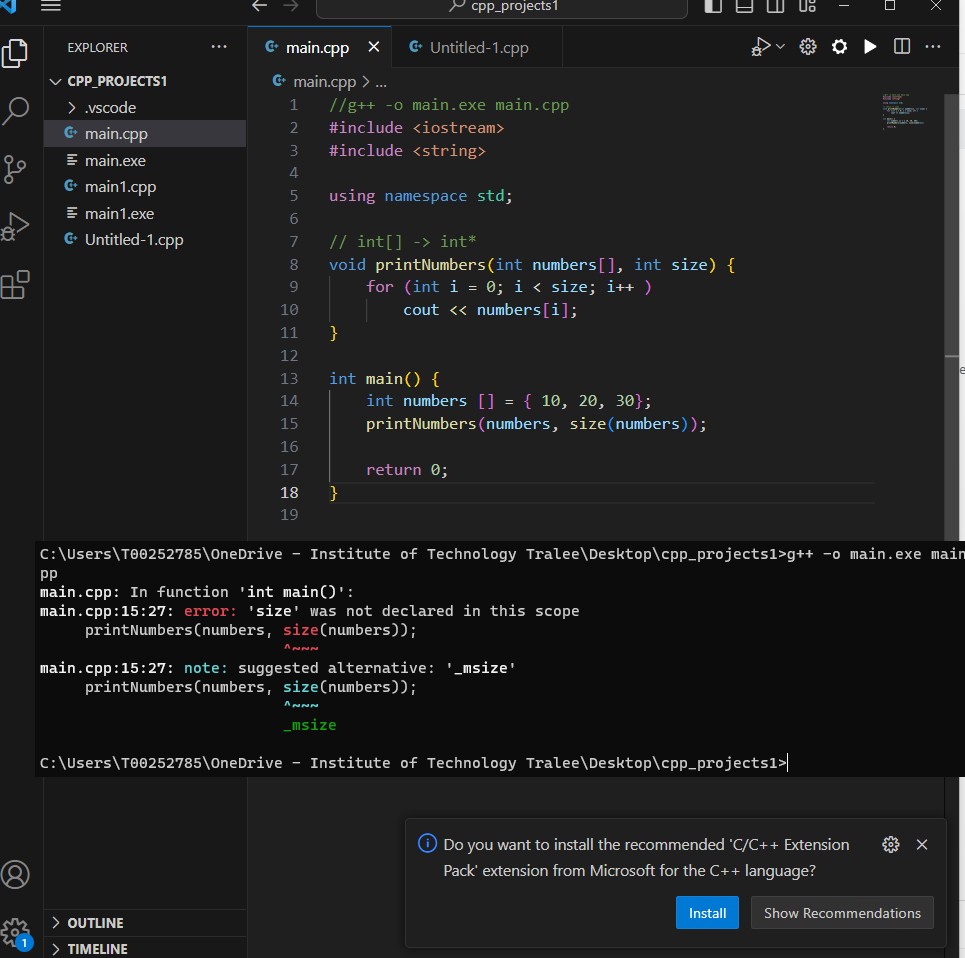Maximize the VS Code window
The width and height of the screenshot is (965, 958).
pos(890,6)
